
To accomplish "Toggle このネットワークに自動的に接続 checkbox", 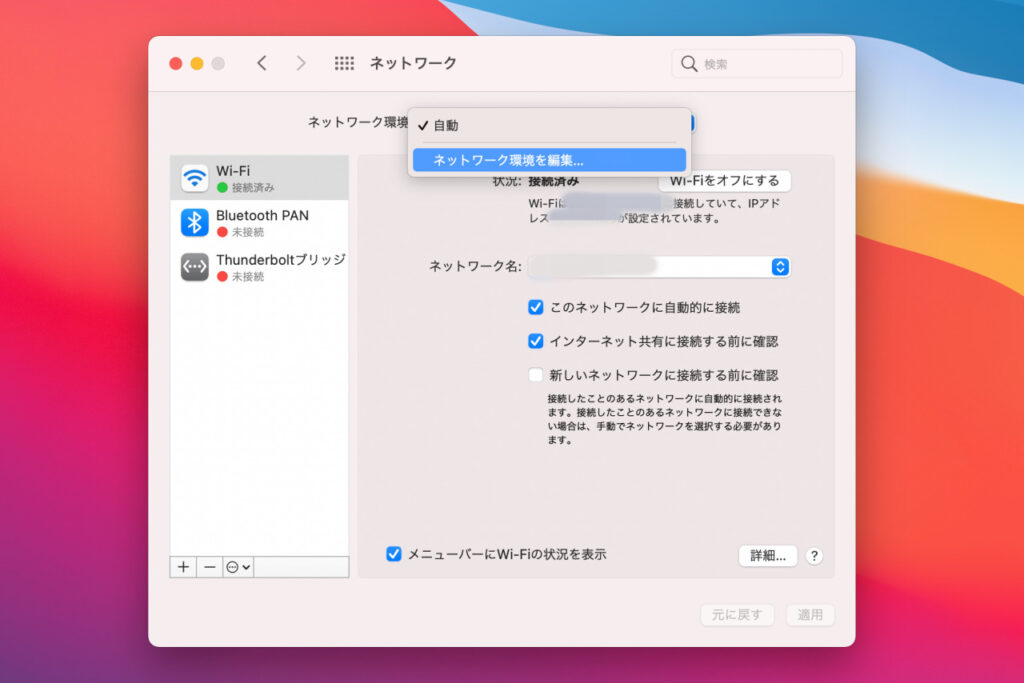I will [x=536, y=307].
